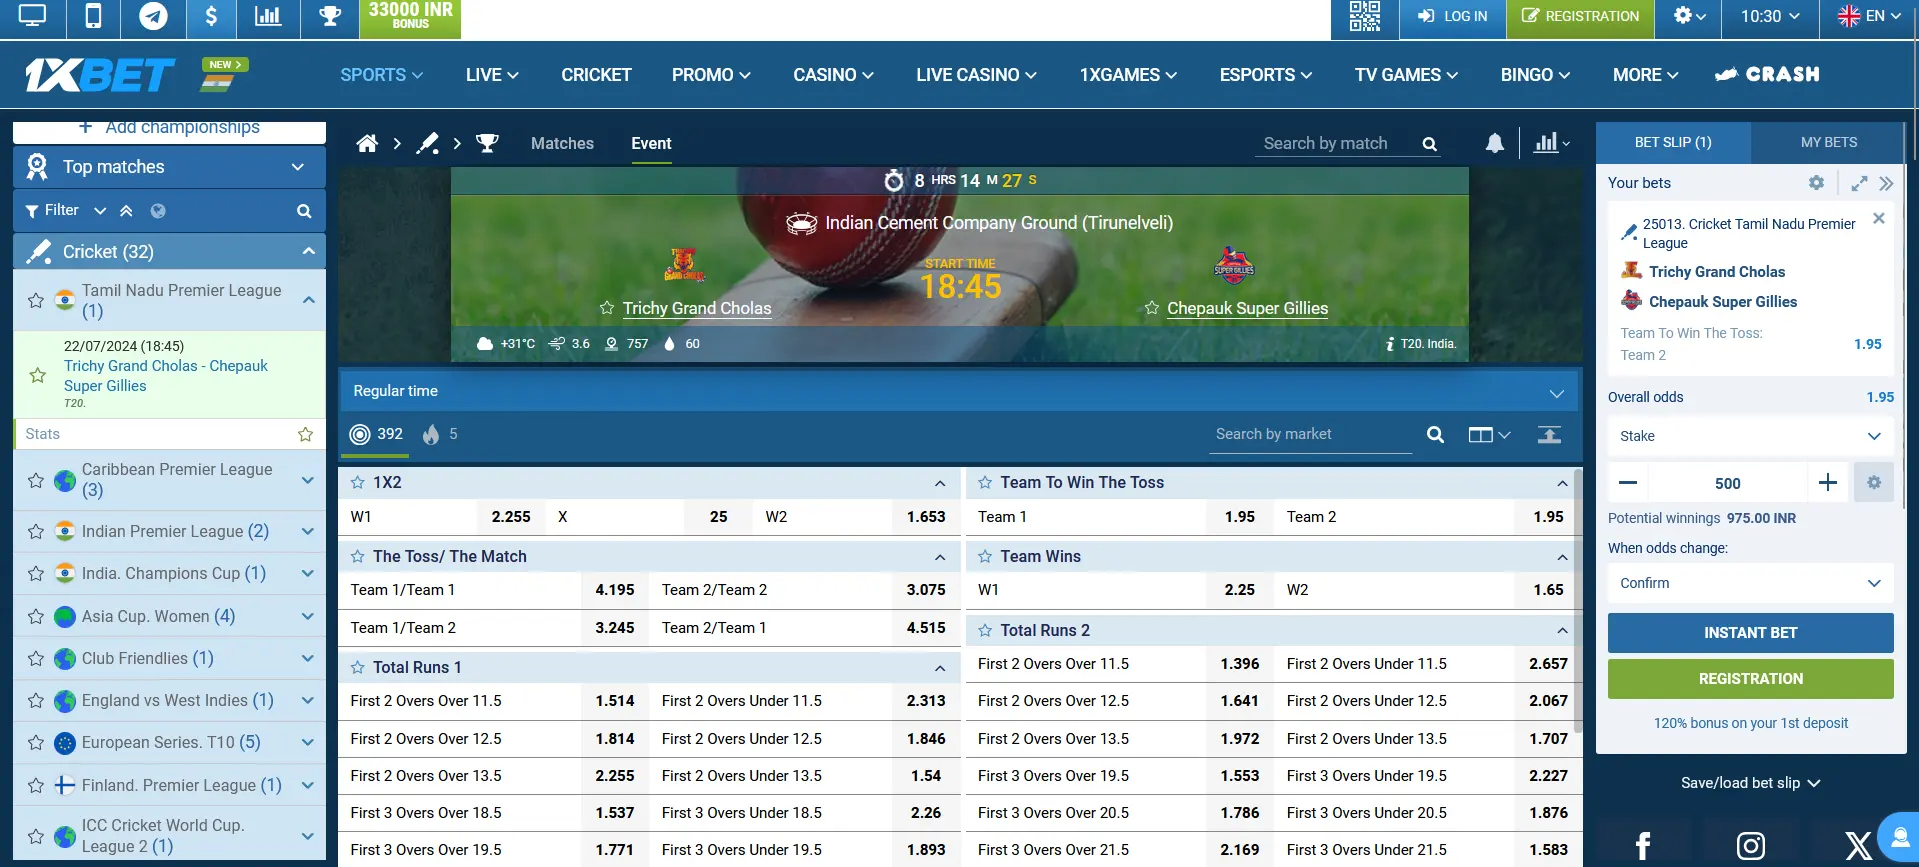Open X social icon
1919x867 pixels.
pyautogui.click(x=1858, y=845)
